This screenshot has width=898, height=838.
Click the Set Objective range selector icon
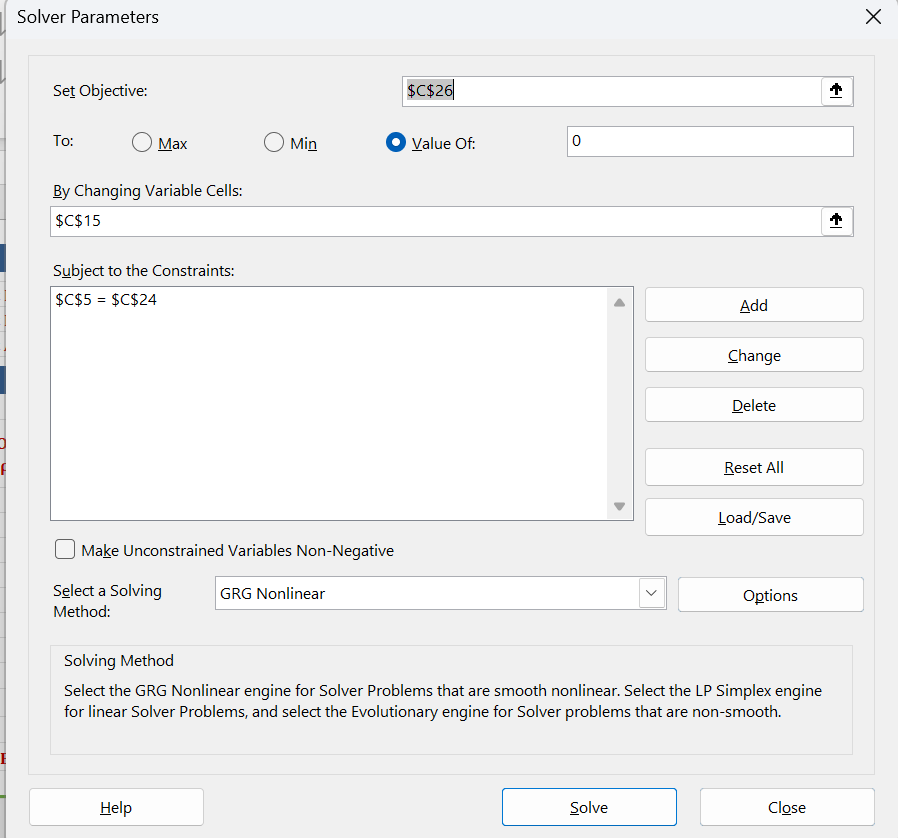coord(836,91)
